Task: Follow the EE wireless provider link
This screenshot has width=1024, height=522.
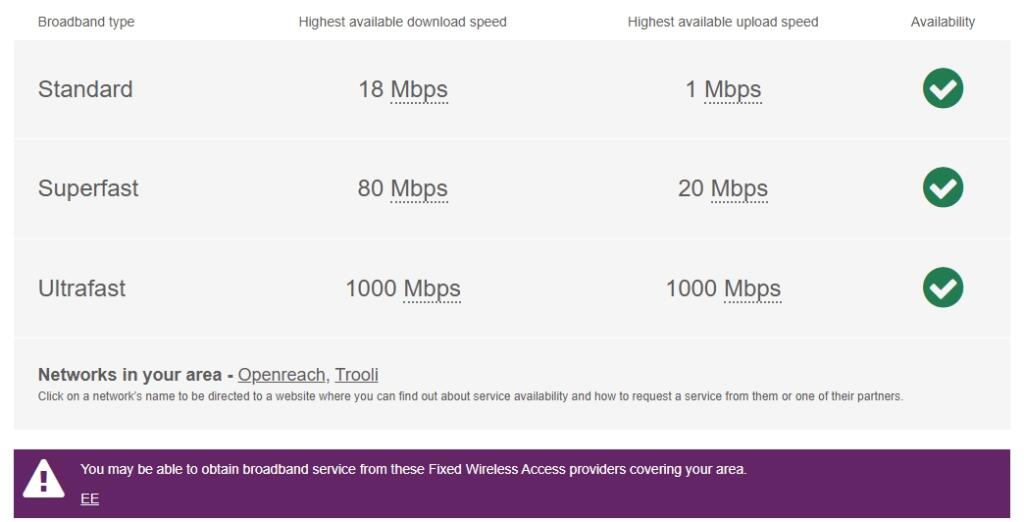Action: [89, 498]
